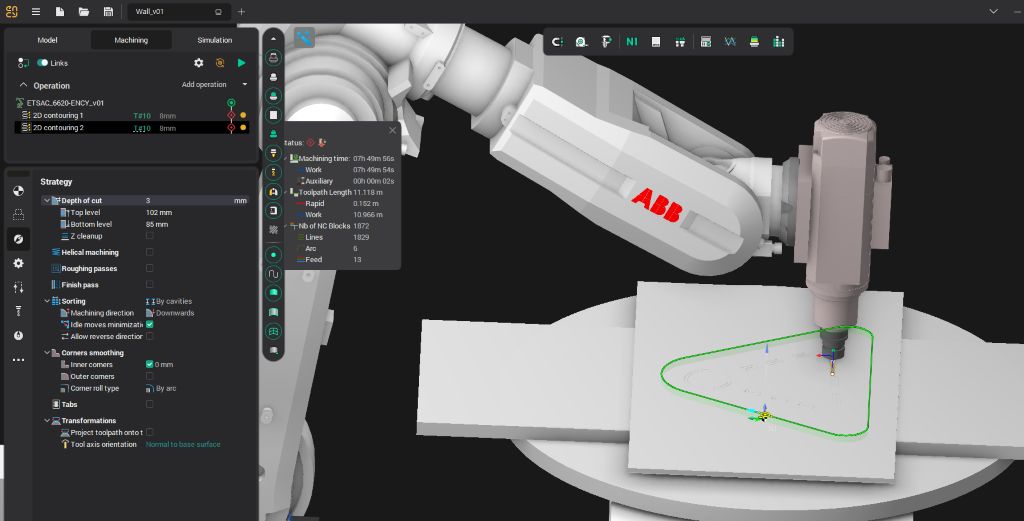Click the orange target icon next to play
The image size is (1024, 521).
(220, 63)
